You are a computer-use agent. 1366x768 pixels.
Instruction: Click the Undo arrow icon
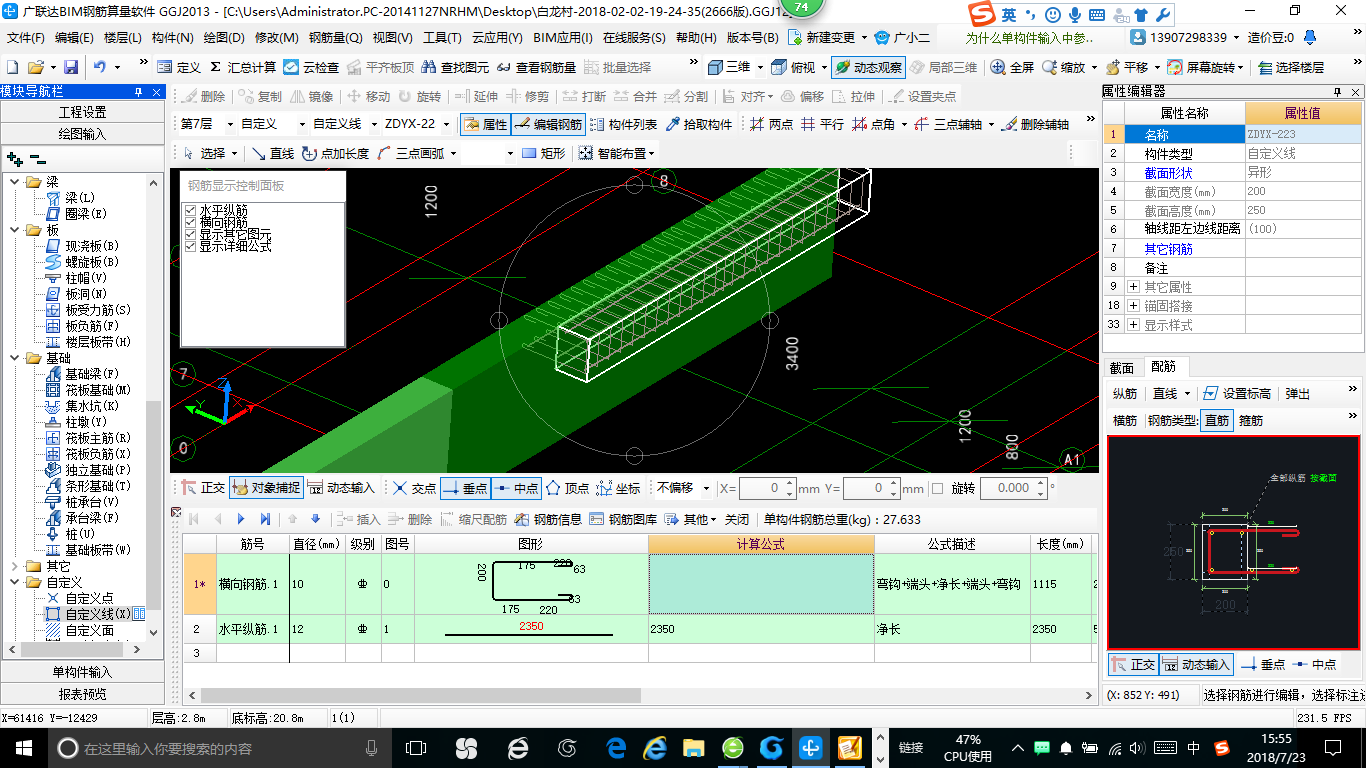pos(100,67)
